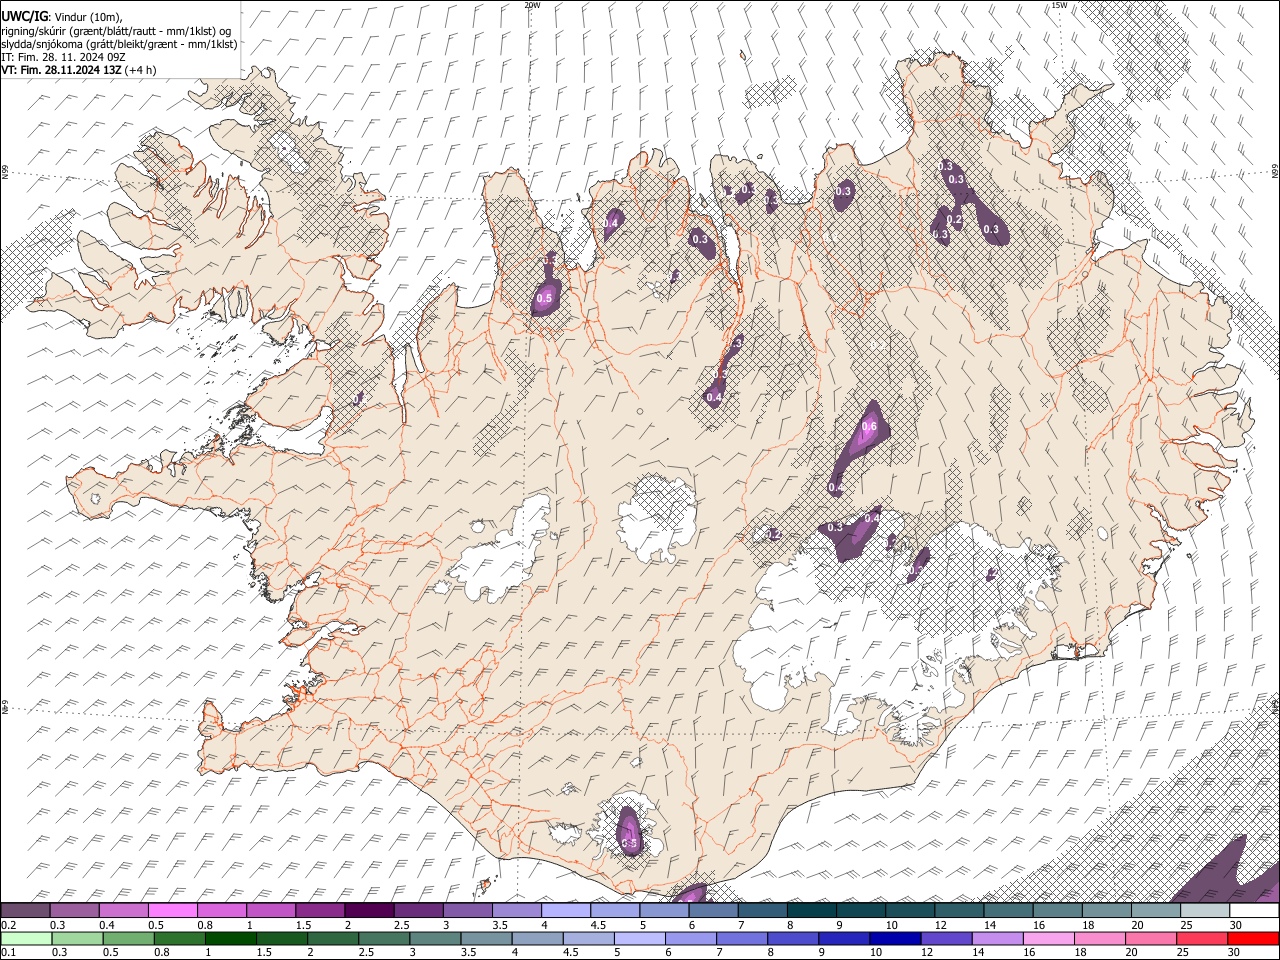The image size is (1280, 960).
Task: Click the 'UWC/IG' title text
Action: (24, 15)
